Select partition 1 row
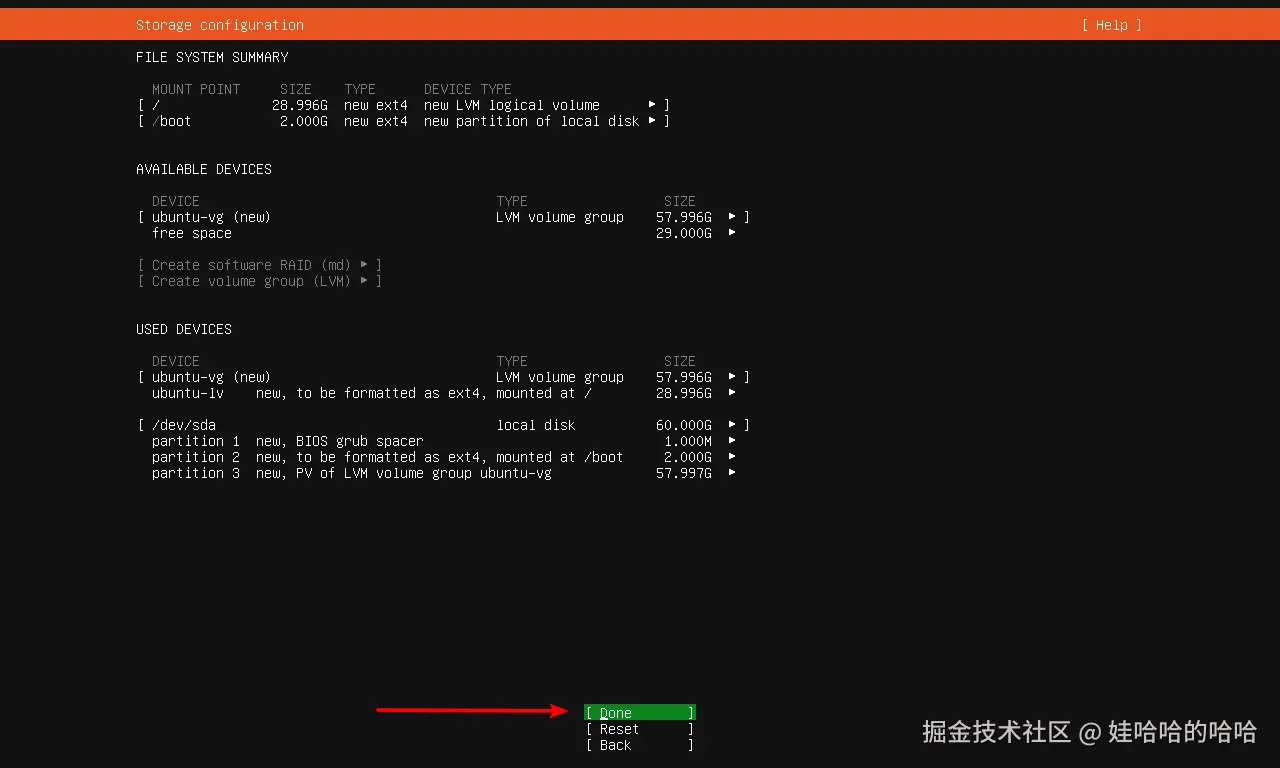 (444, 441)
